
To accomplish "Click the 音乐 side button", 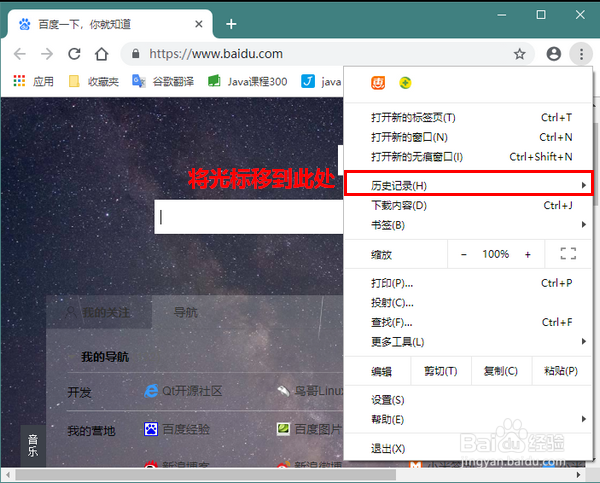I will 33,445.
